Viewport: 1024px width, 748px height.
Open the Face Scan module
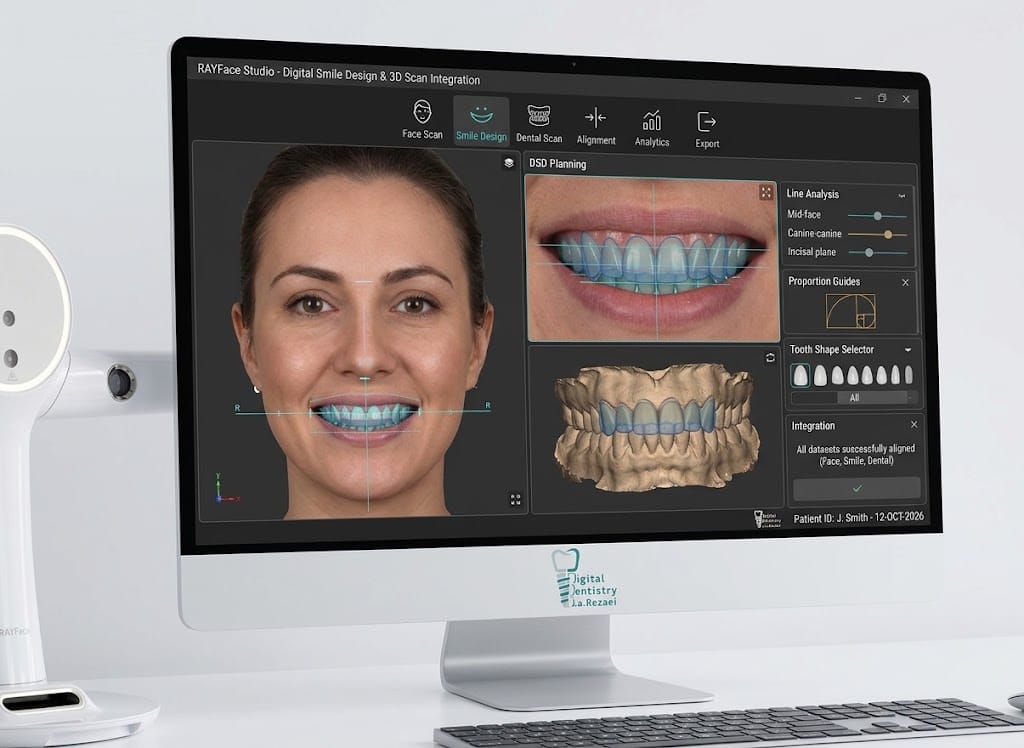[x=422, y=120]
